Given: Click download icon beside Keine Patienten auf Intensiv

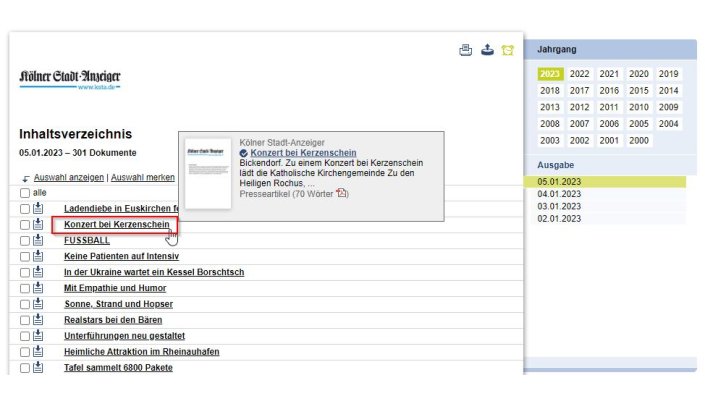Looking at the screenshot, I should click(x=38, y=256).
